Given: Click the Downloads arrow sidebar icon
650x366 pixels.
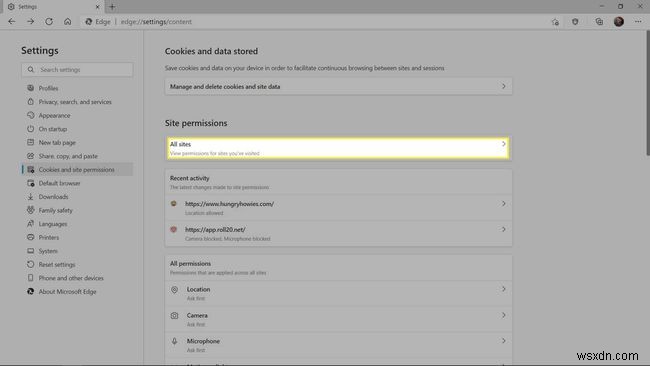Looking at the screenshot, I should coord(30,197).
